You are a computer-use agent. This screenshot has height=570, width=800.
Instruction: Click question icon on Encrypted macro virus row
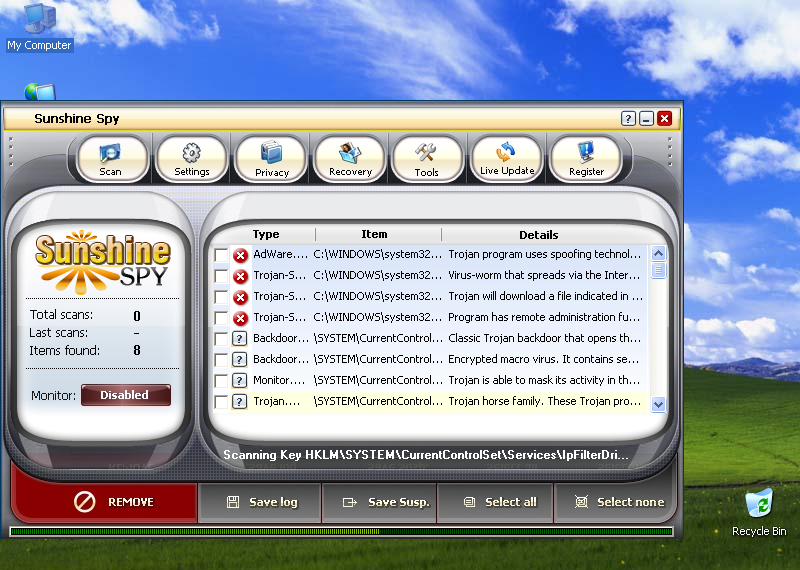pyautogui.click(x=239, y=359)
